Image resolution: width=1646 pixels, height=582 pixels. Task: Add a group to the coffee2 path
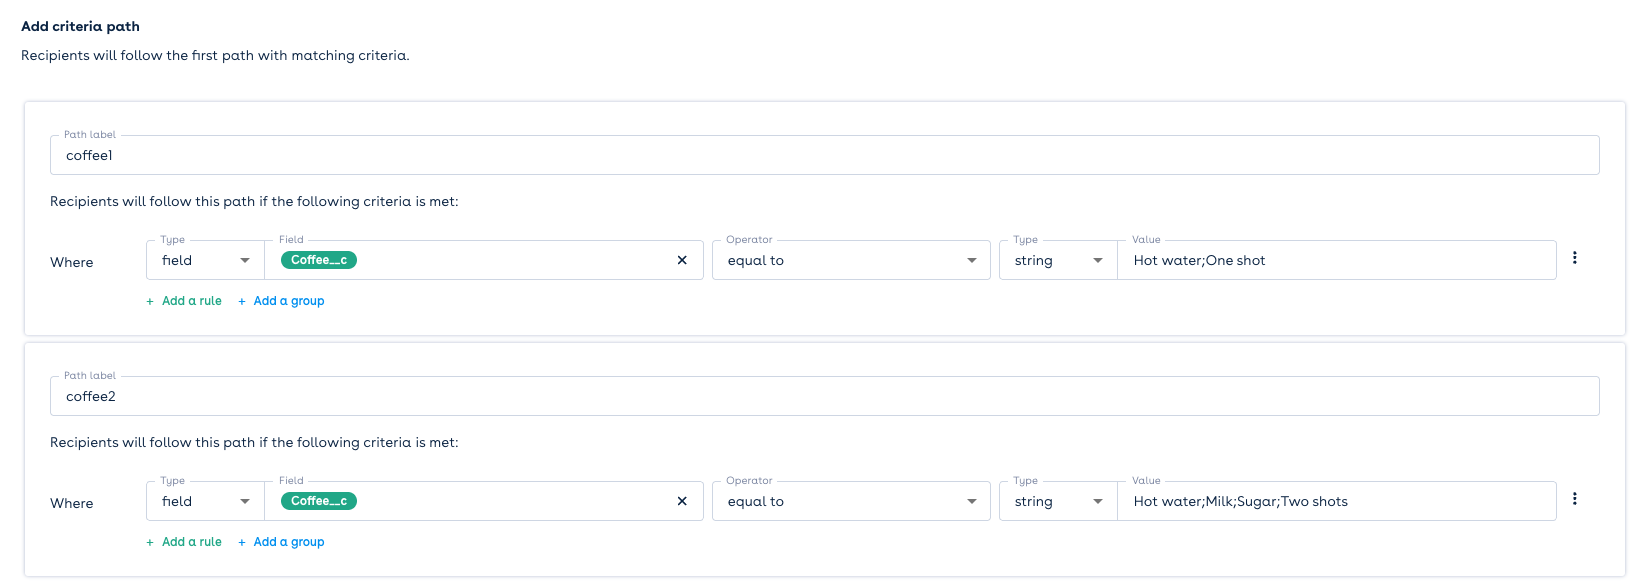point(281,542)
